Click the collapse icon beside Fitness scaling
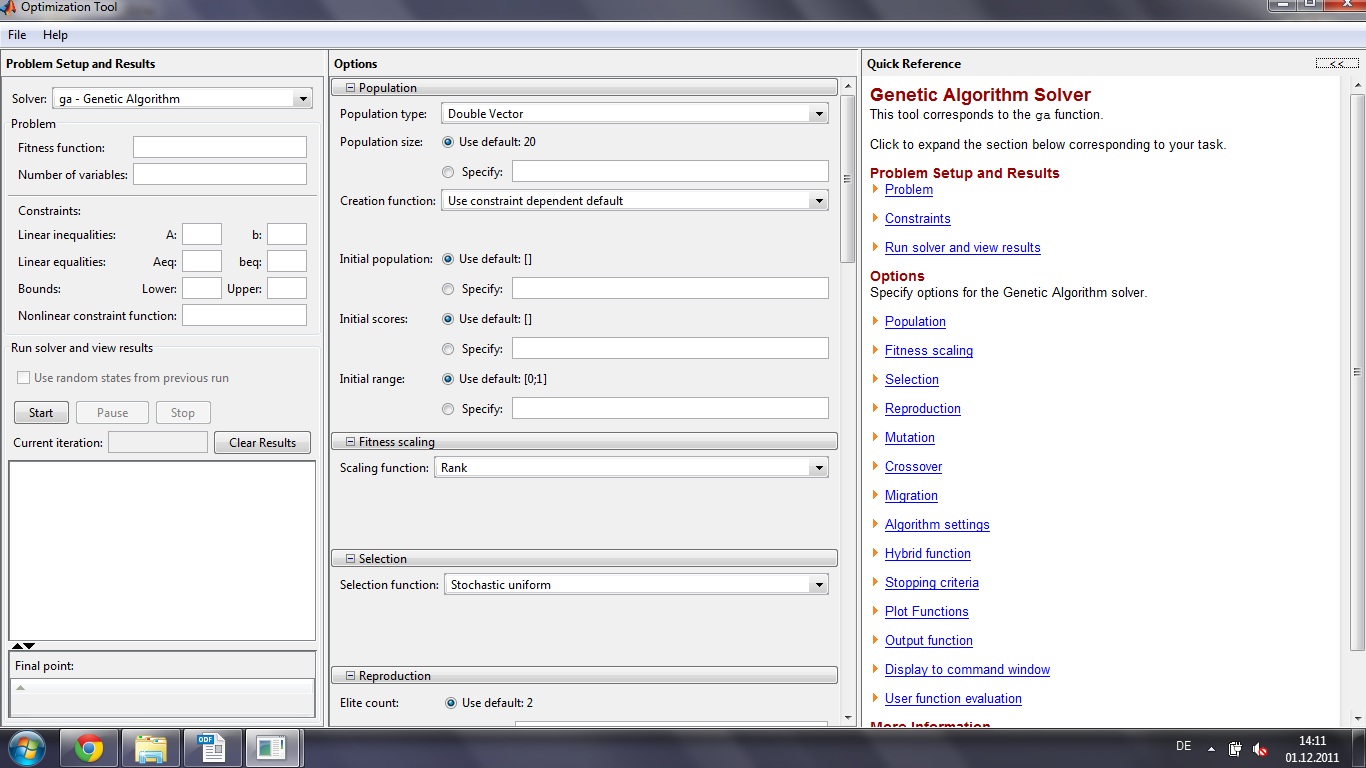 350,442
